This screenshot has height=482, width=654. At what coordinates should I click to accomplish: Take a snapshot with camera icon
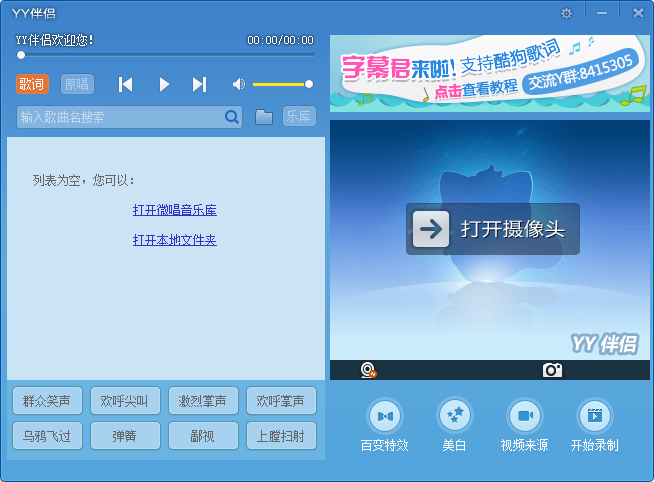[x=552, y=370]
